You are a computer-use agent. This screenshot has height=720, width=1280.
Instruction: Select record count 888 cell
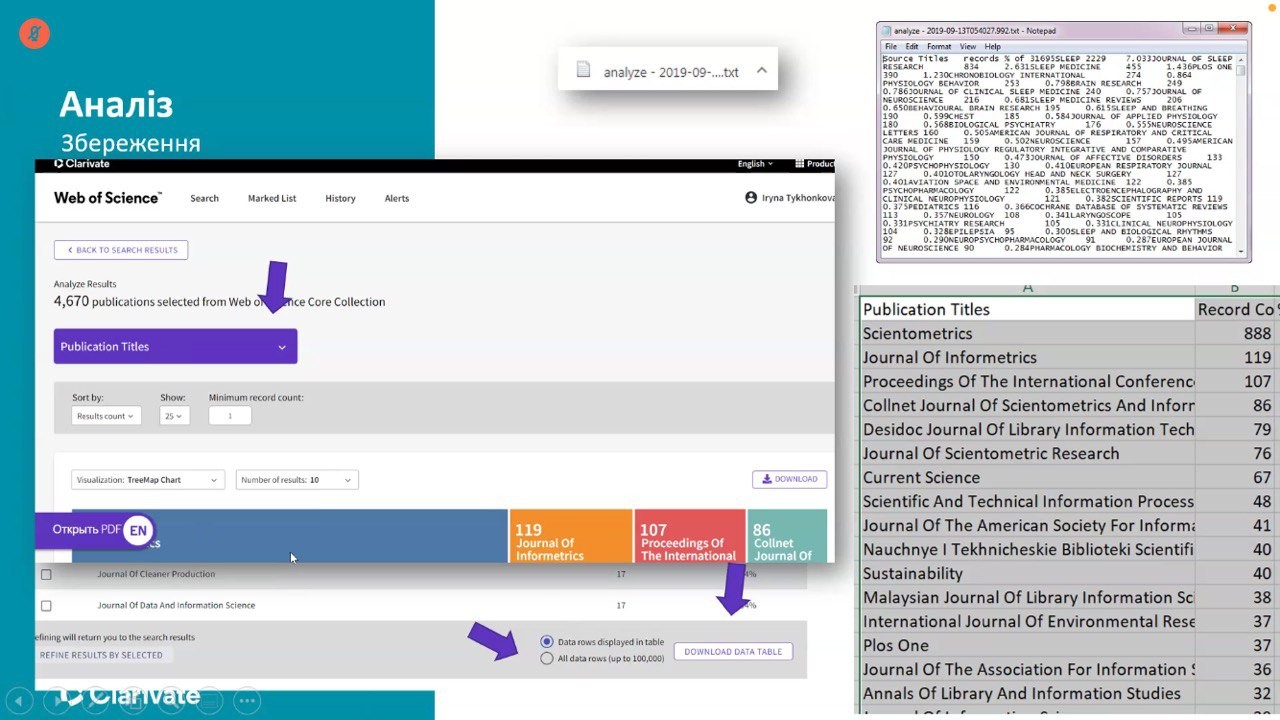click(1237, 334)
